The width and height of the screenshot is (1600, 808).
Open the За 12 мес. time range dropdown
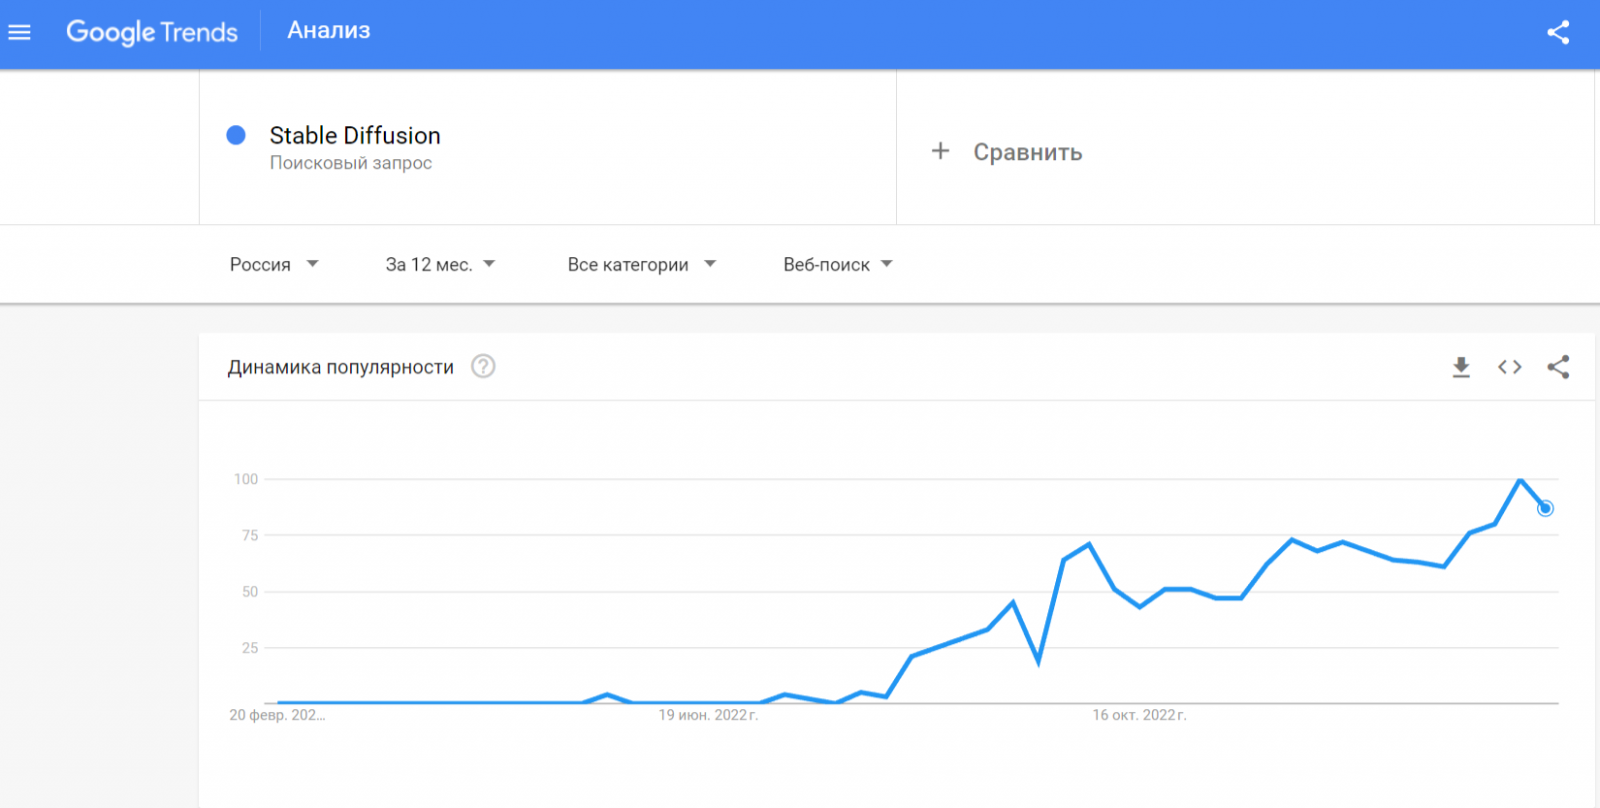[440, 264]
